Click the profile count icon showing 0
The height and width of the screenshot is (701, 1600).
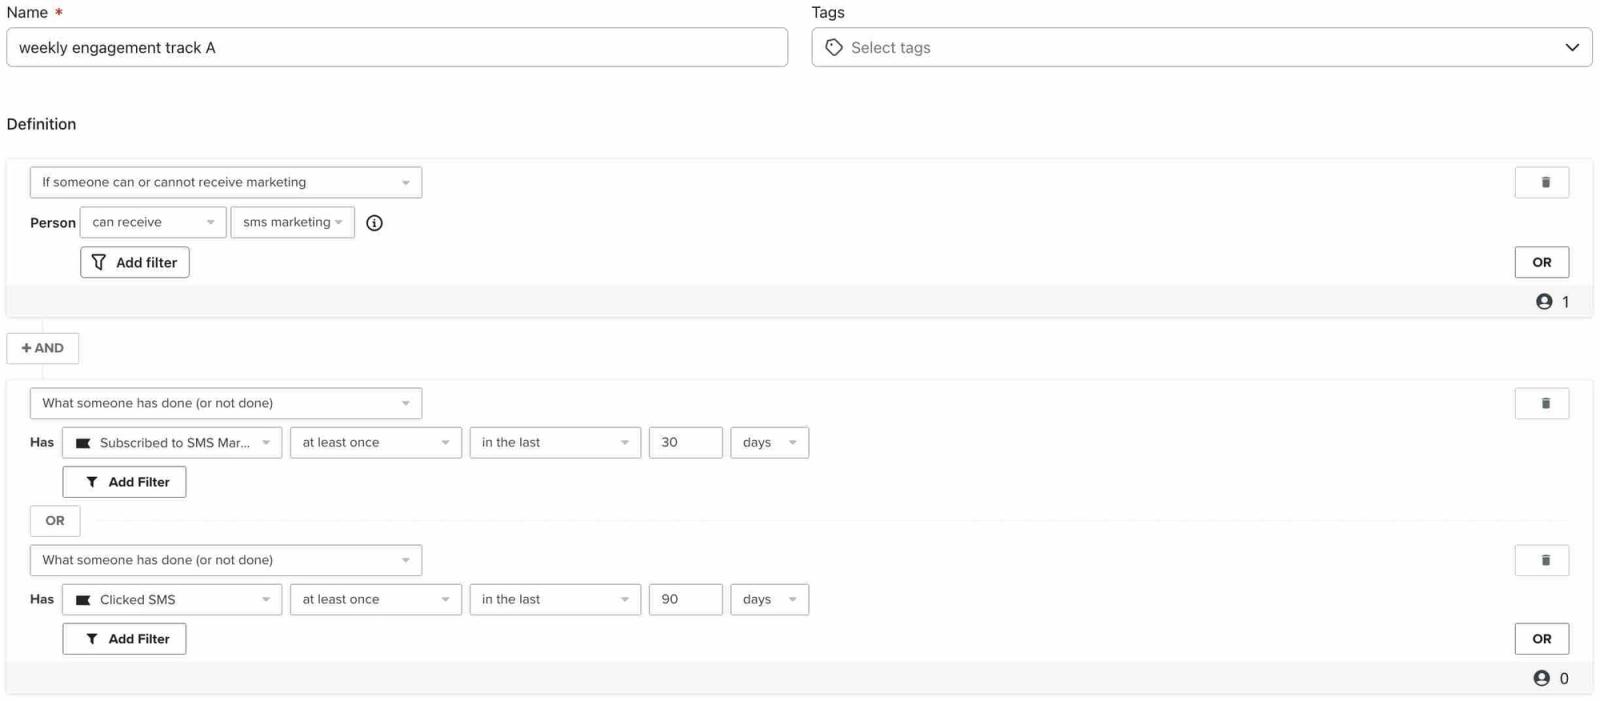coord(1541,678)
